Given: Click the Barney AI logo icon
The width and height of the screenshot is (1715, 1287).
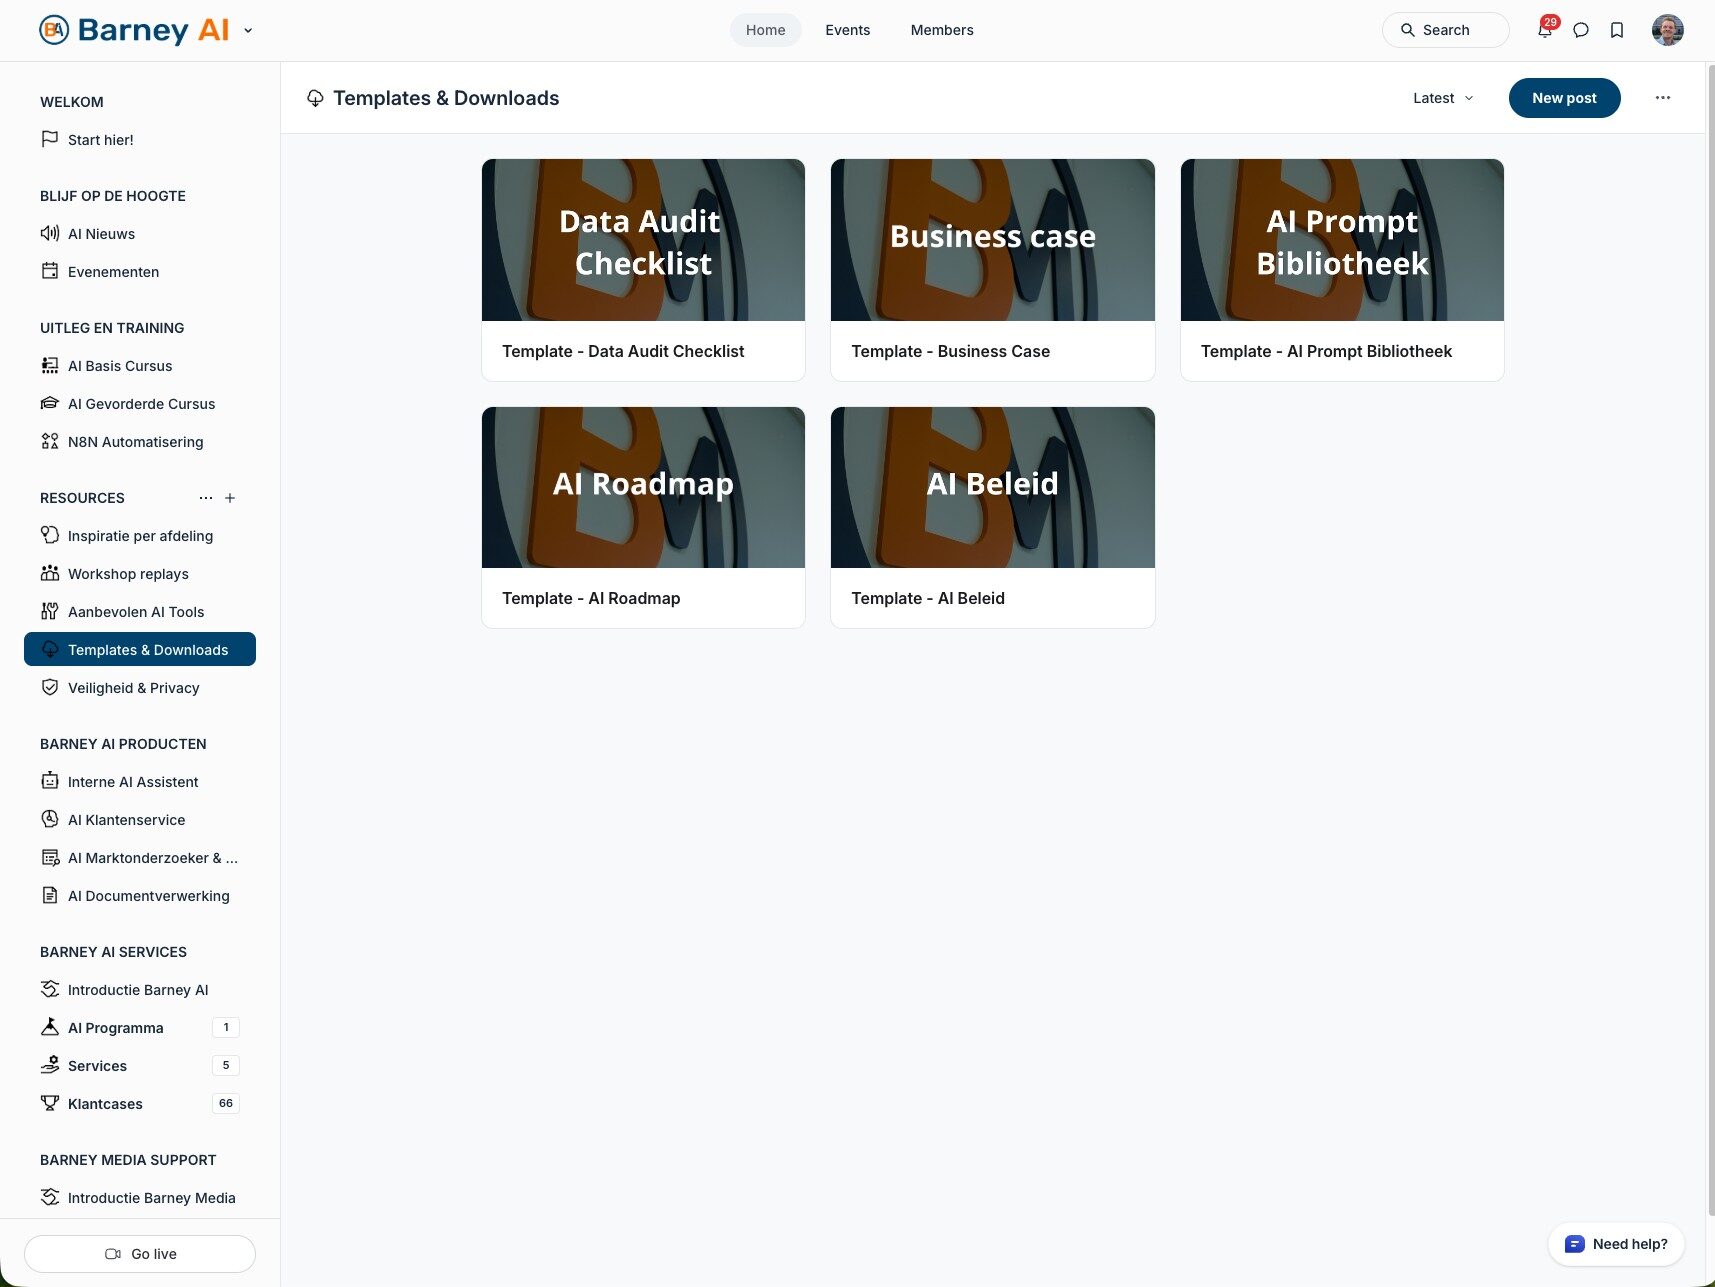Looking at the screenshot, I should tap(54, 30).
